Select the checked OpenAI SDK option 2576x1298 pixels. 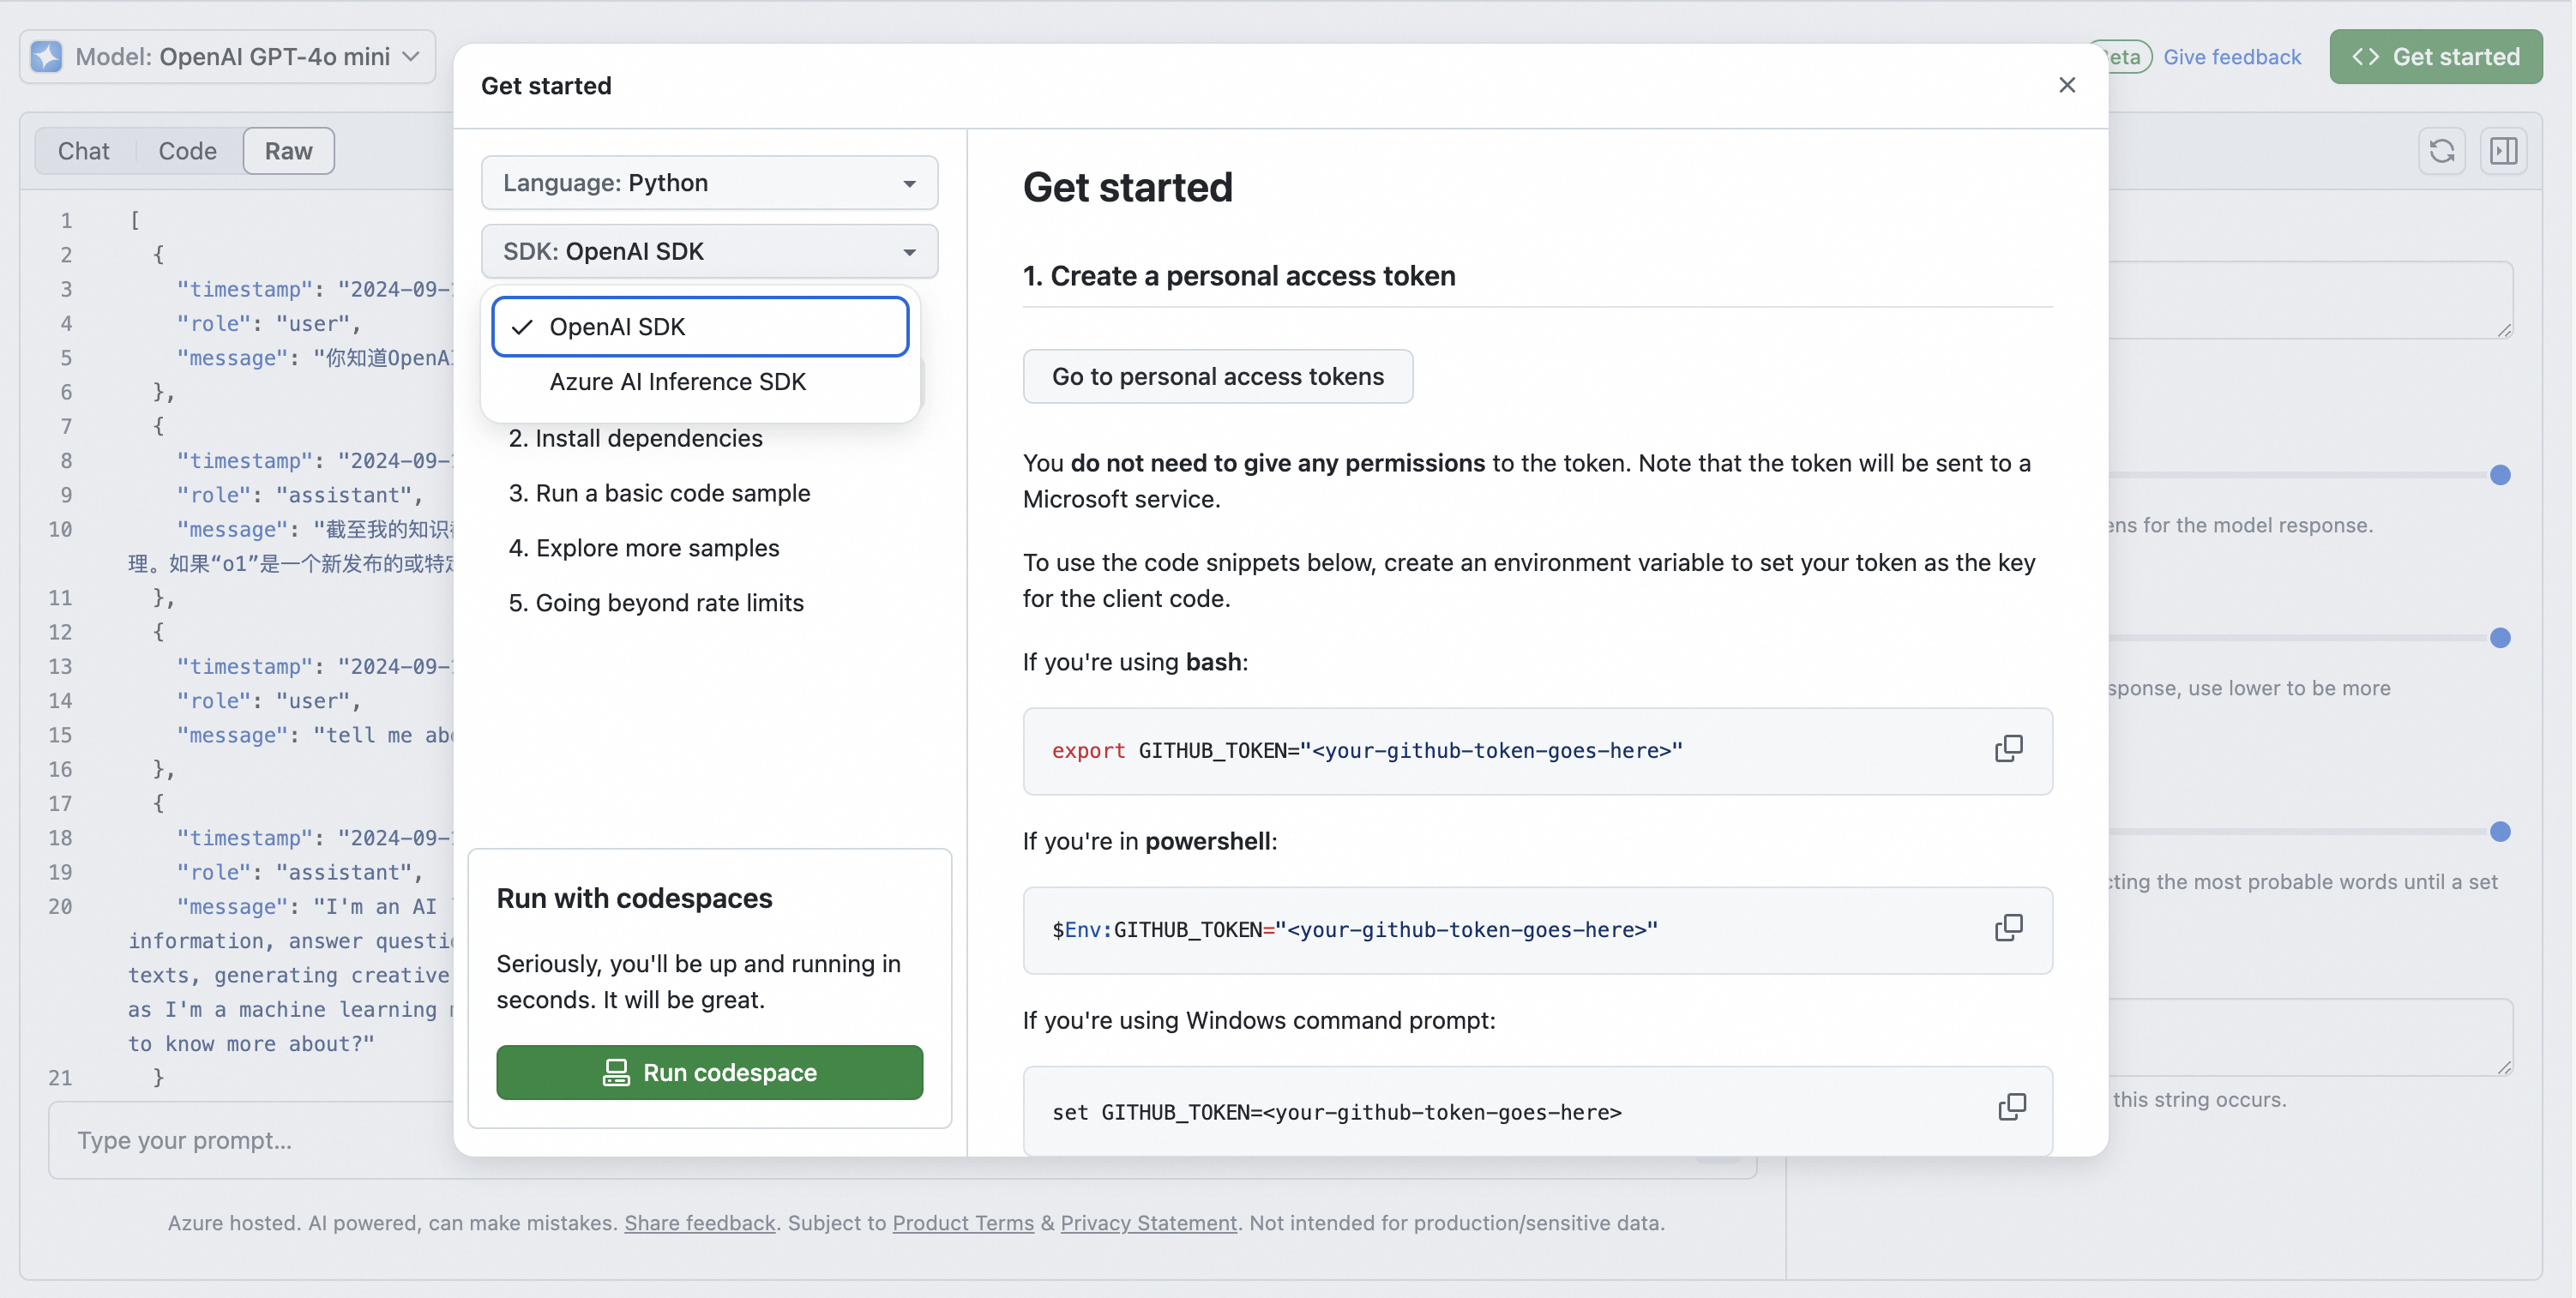point(700,327)
